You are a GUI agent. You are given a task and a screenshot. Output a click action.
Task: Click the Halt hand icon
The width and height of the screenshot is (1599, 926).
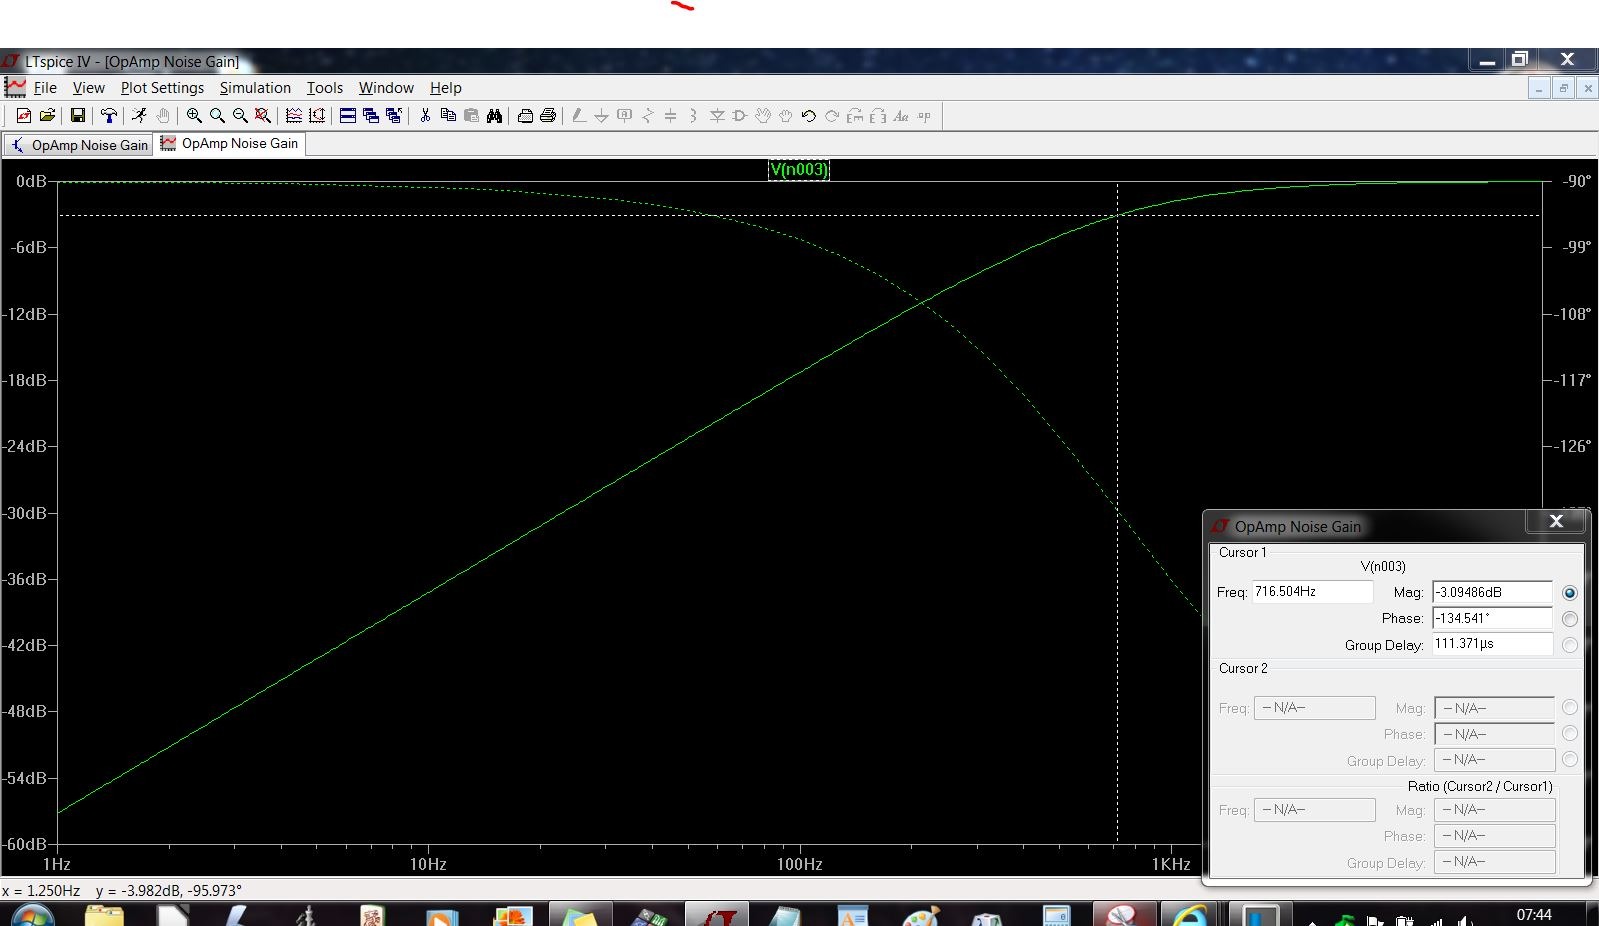click(163, 116)
